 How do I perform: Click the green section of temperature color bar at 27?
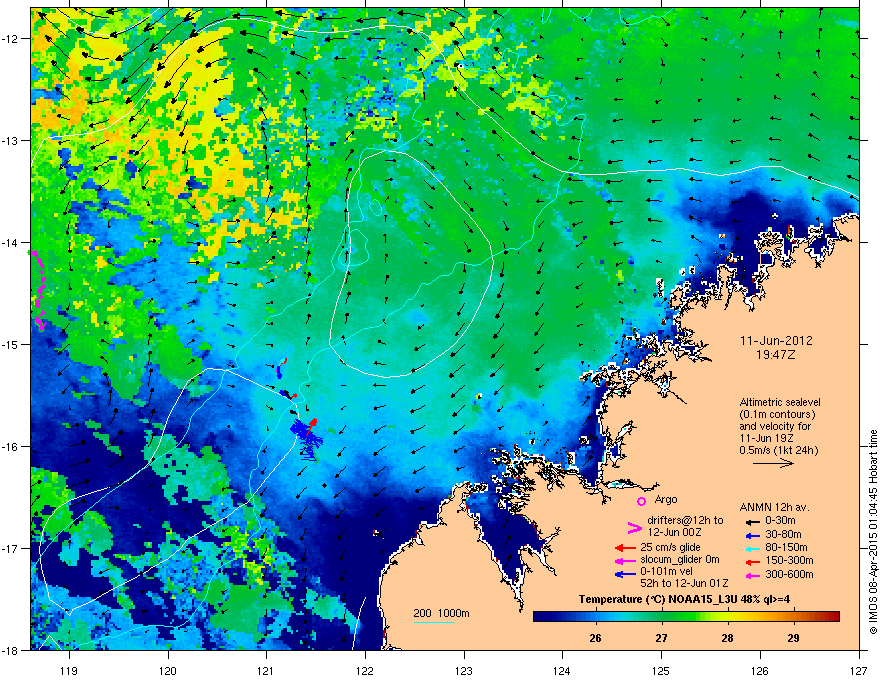(662, 617)
